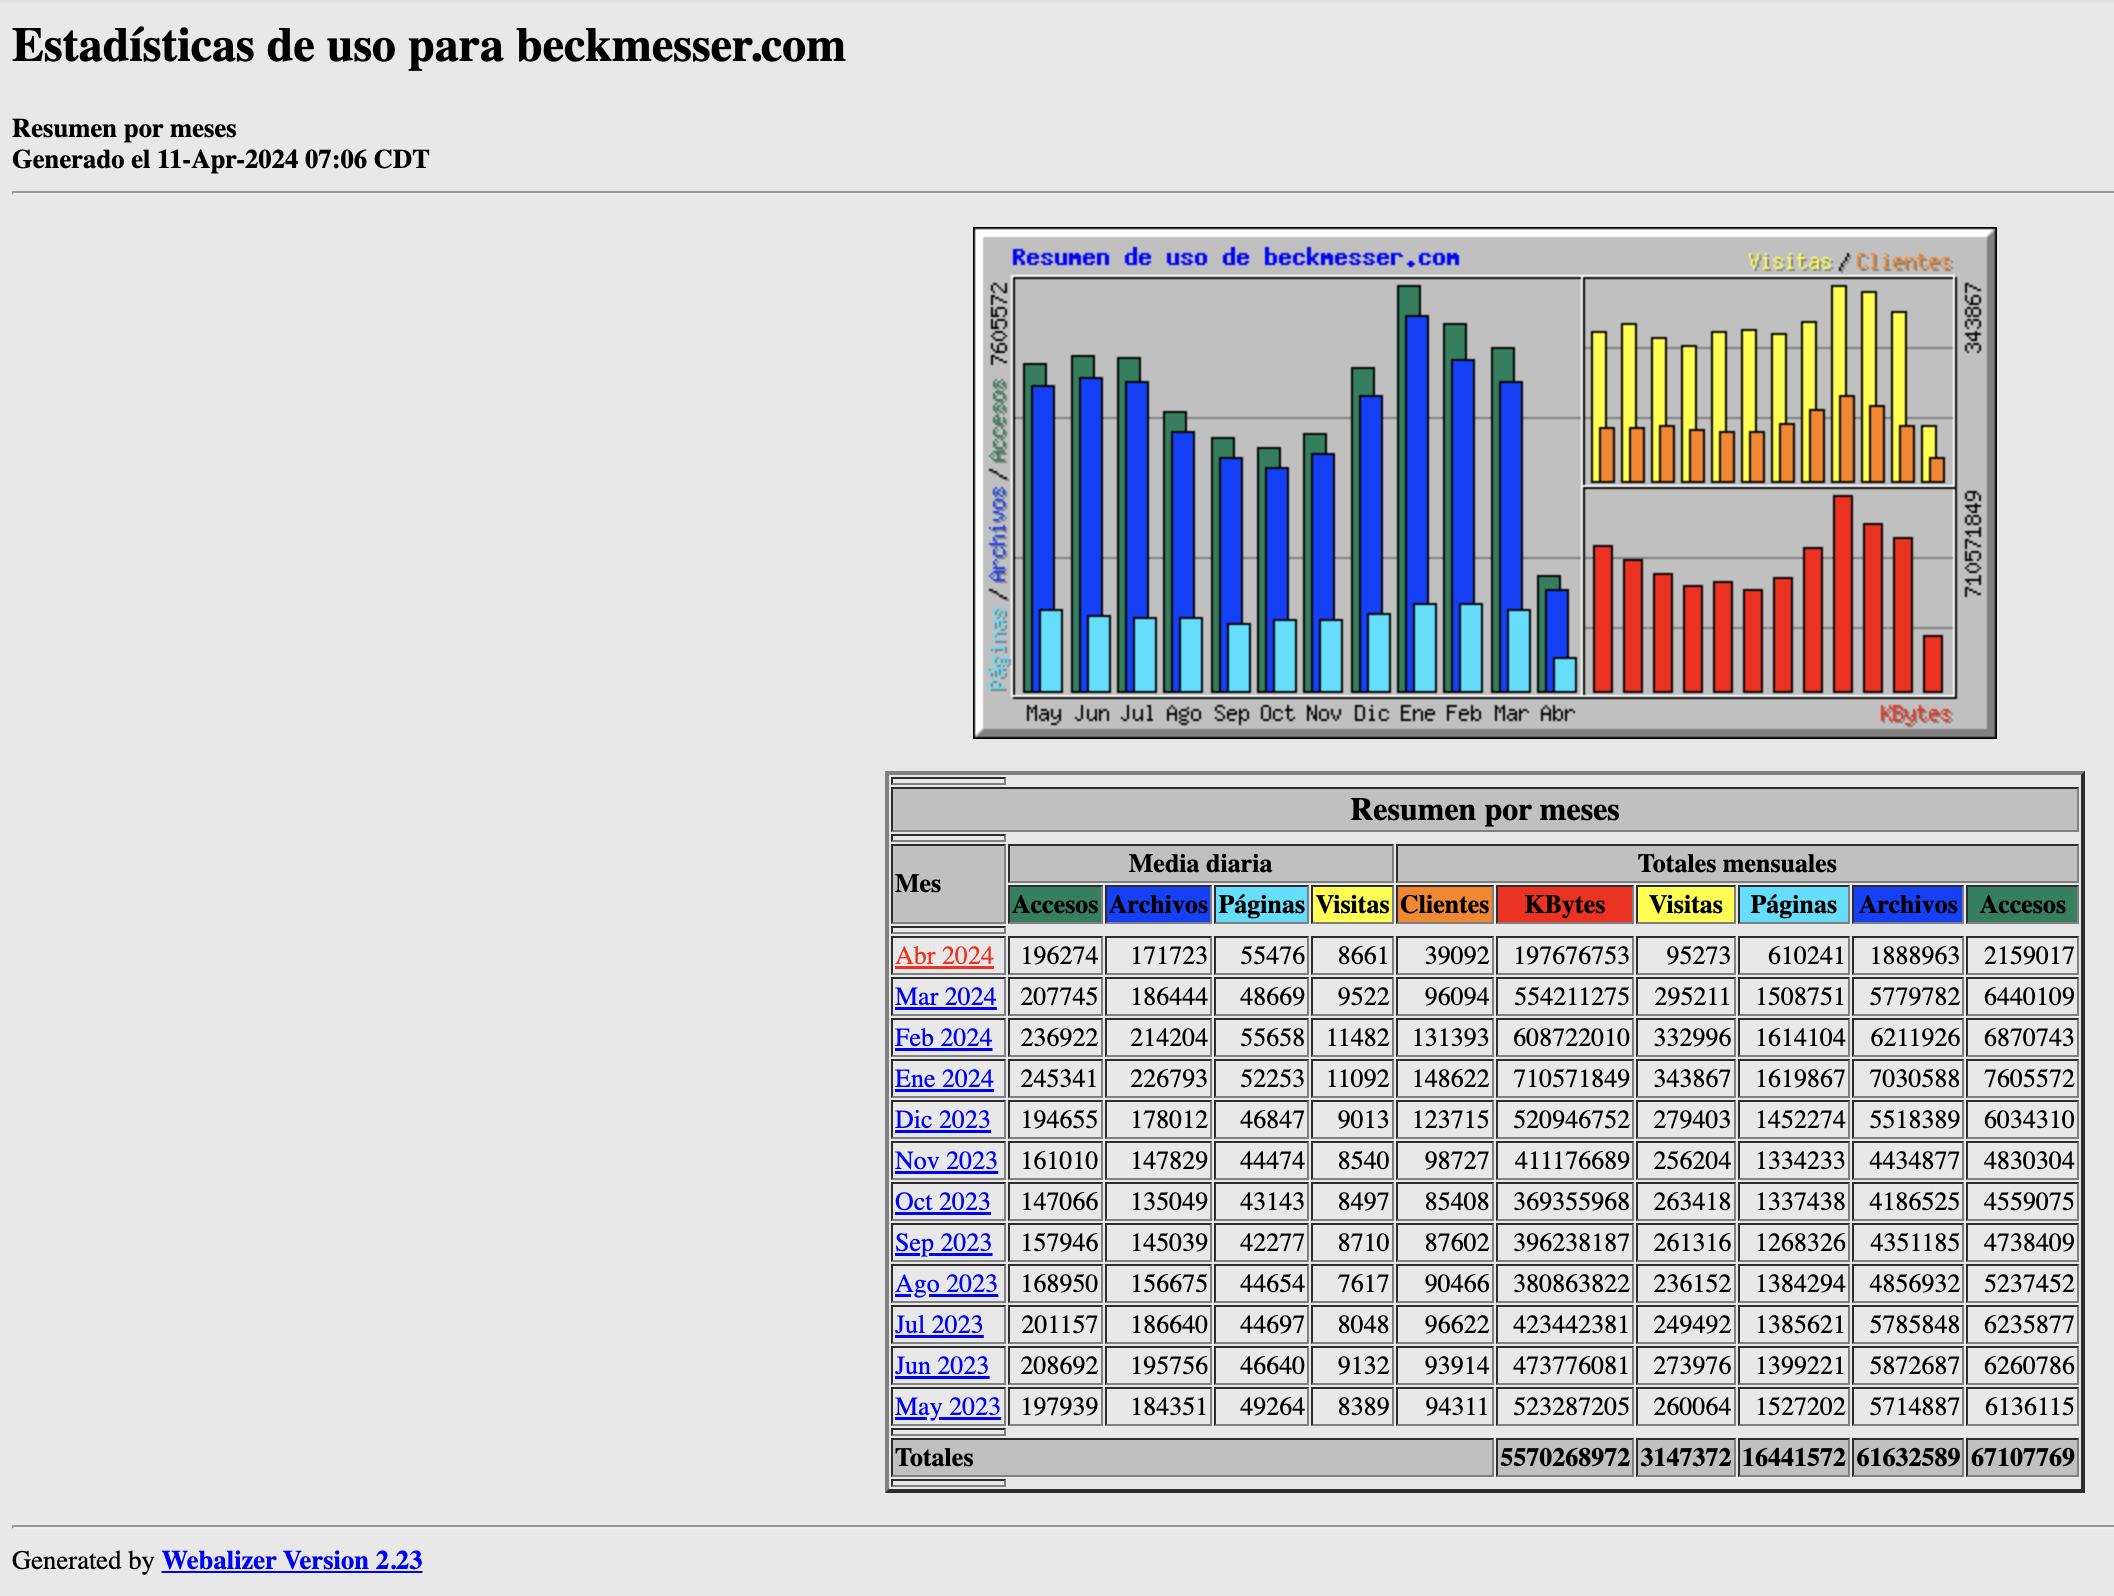Viewport: 2114px width, 1596px height.
Task: Click the Resumen por meses table title
Action: (1484, 810)
